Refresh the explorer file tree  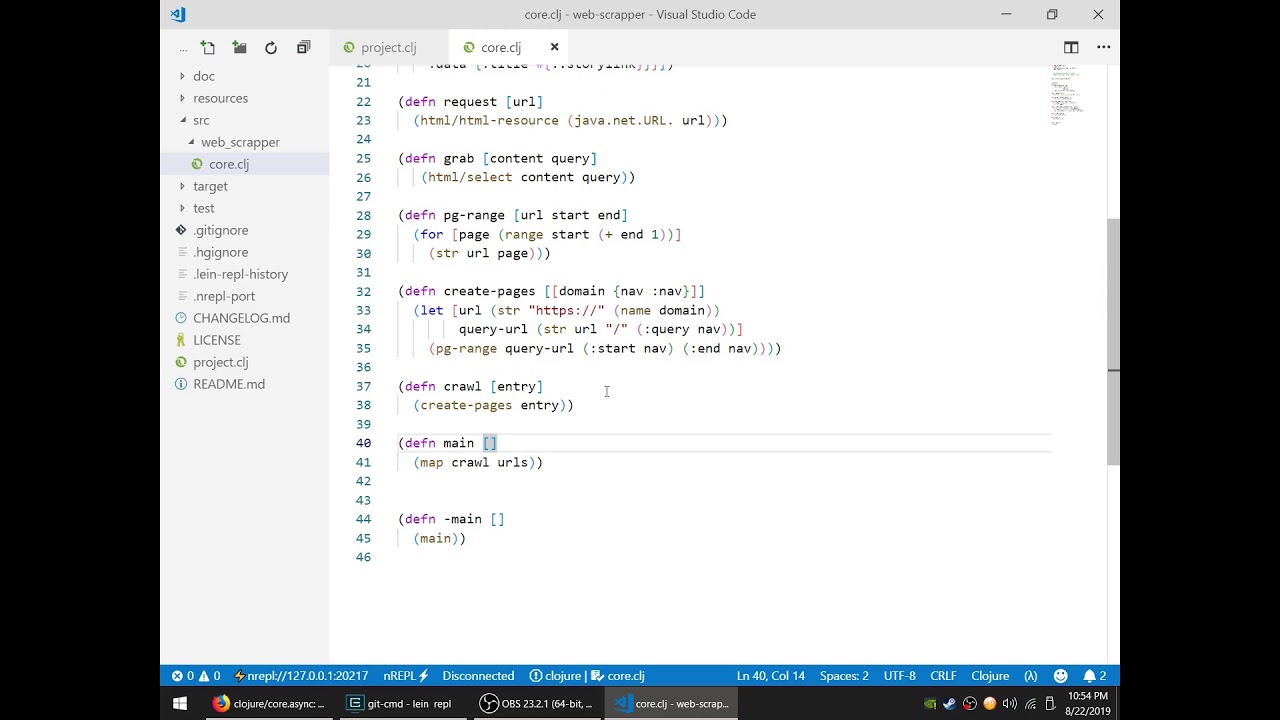271,47
